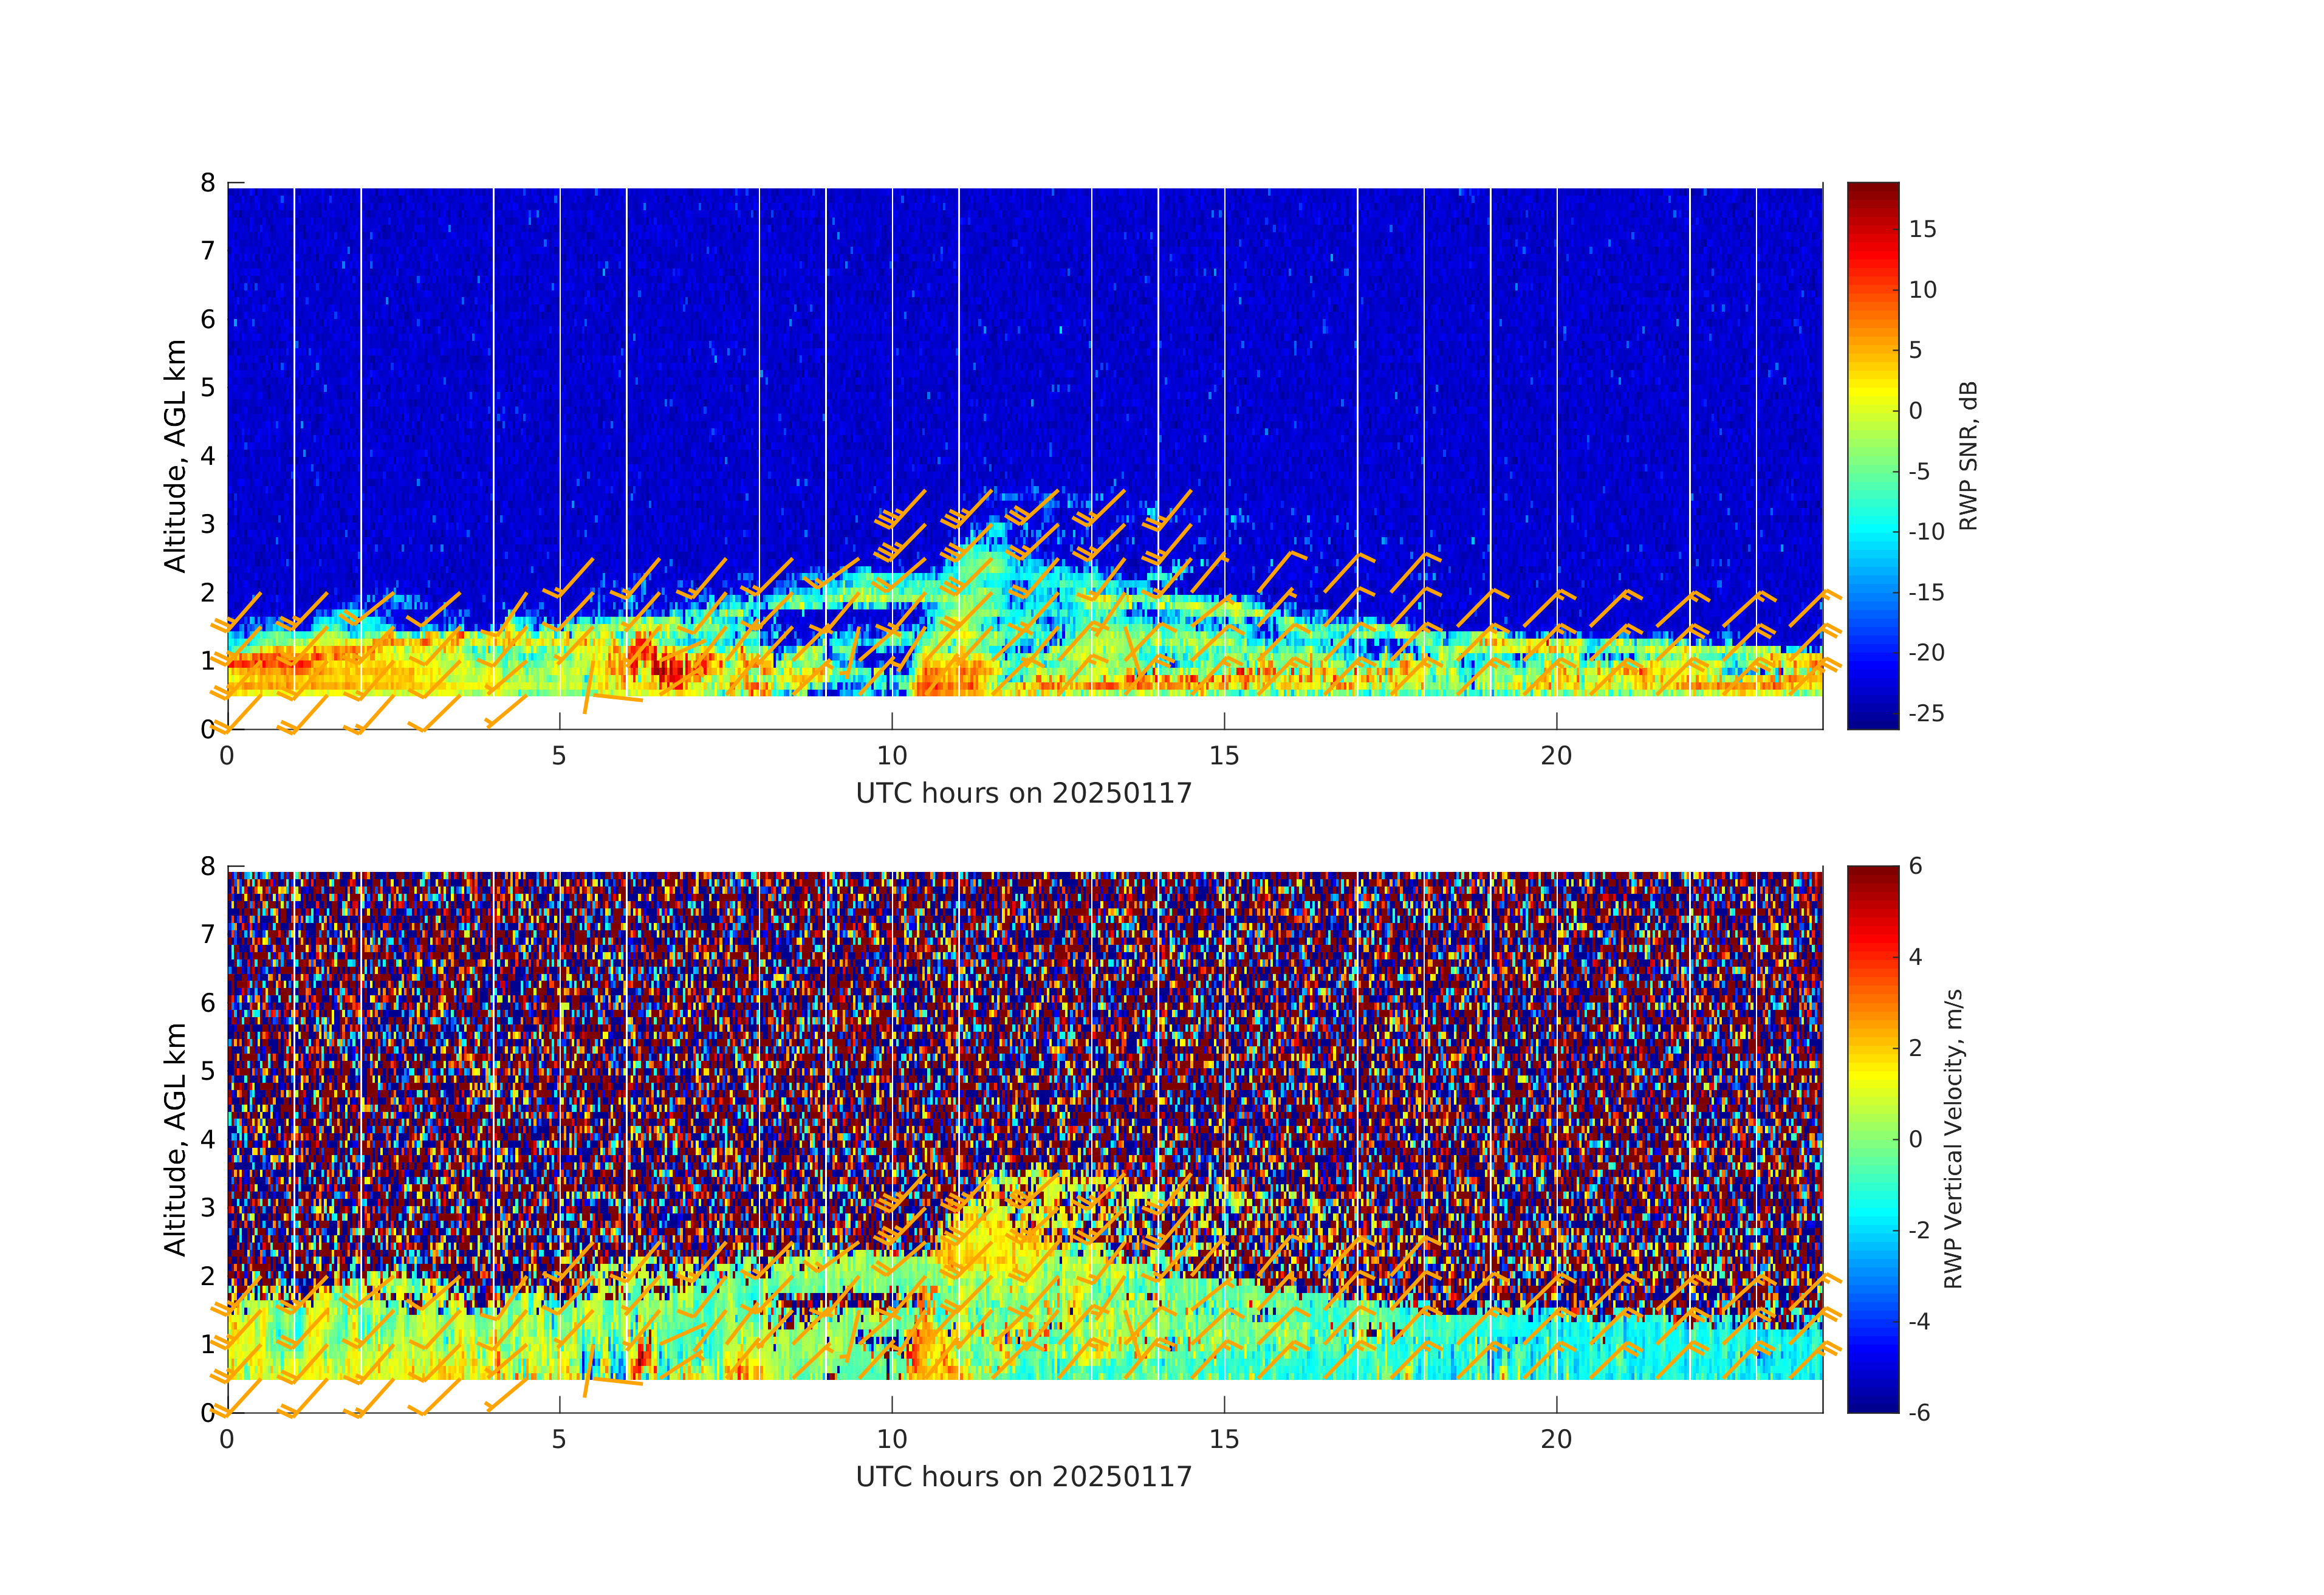Click the 4 km altitude tick on the bottom plot
Screen dimensions: 2324x1595
click(x=208, y=1139)
